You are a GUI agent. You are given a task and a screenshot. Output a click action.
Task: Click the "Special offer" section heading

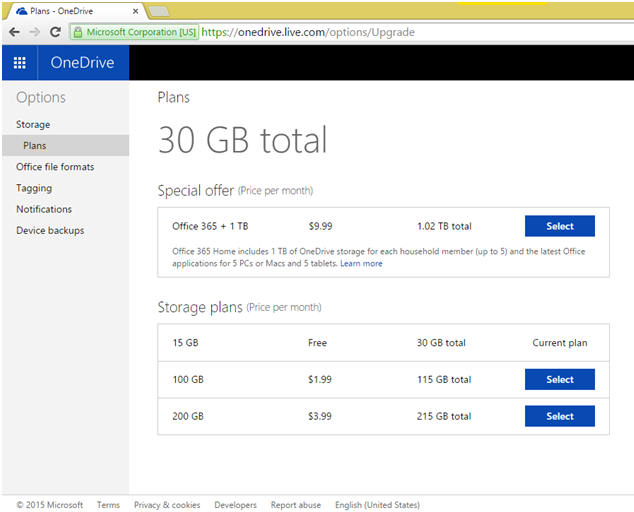(x=196, y=190)
